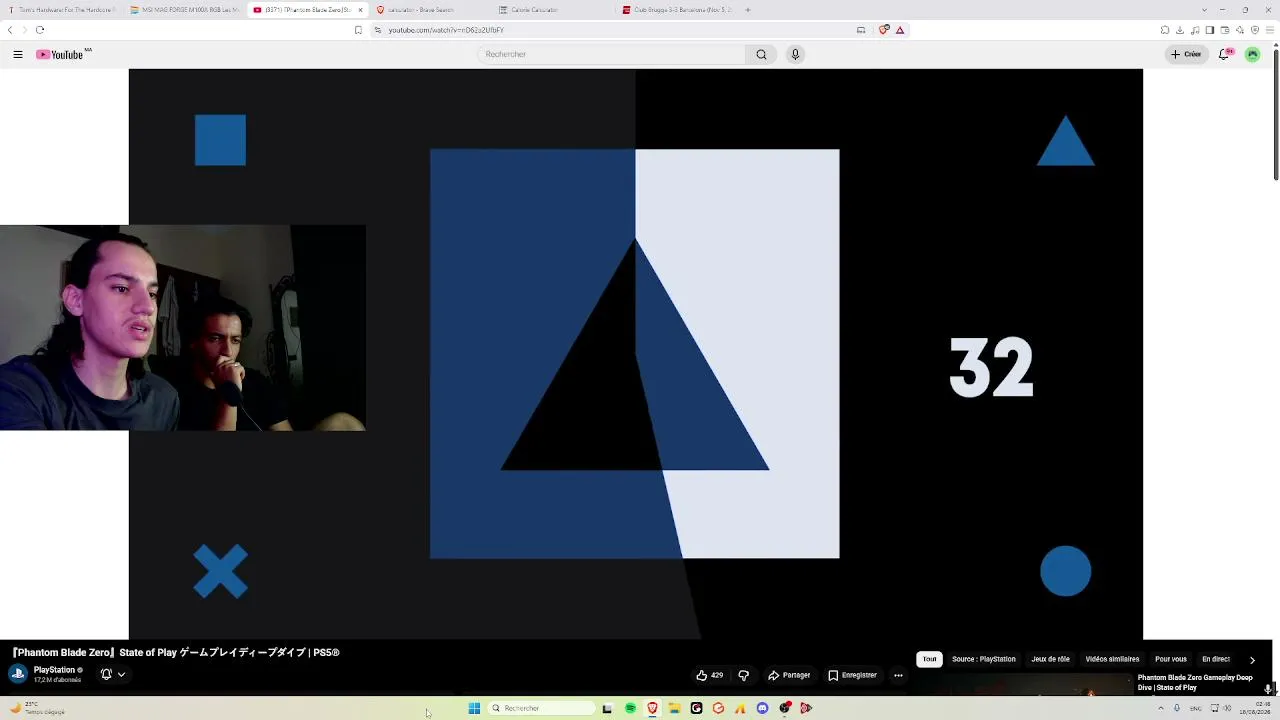Open the taskbar weather widget
Viewport: 1280px width, 720px height.
click(38, 708)
